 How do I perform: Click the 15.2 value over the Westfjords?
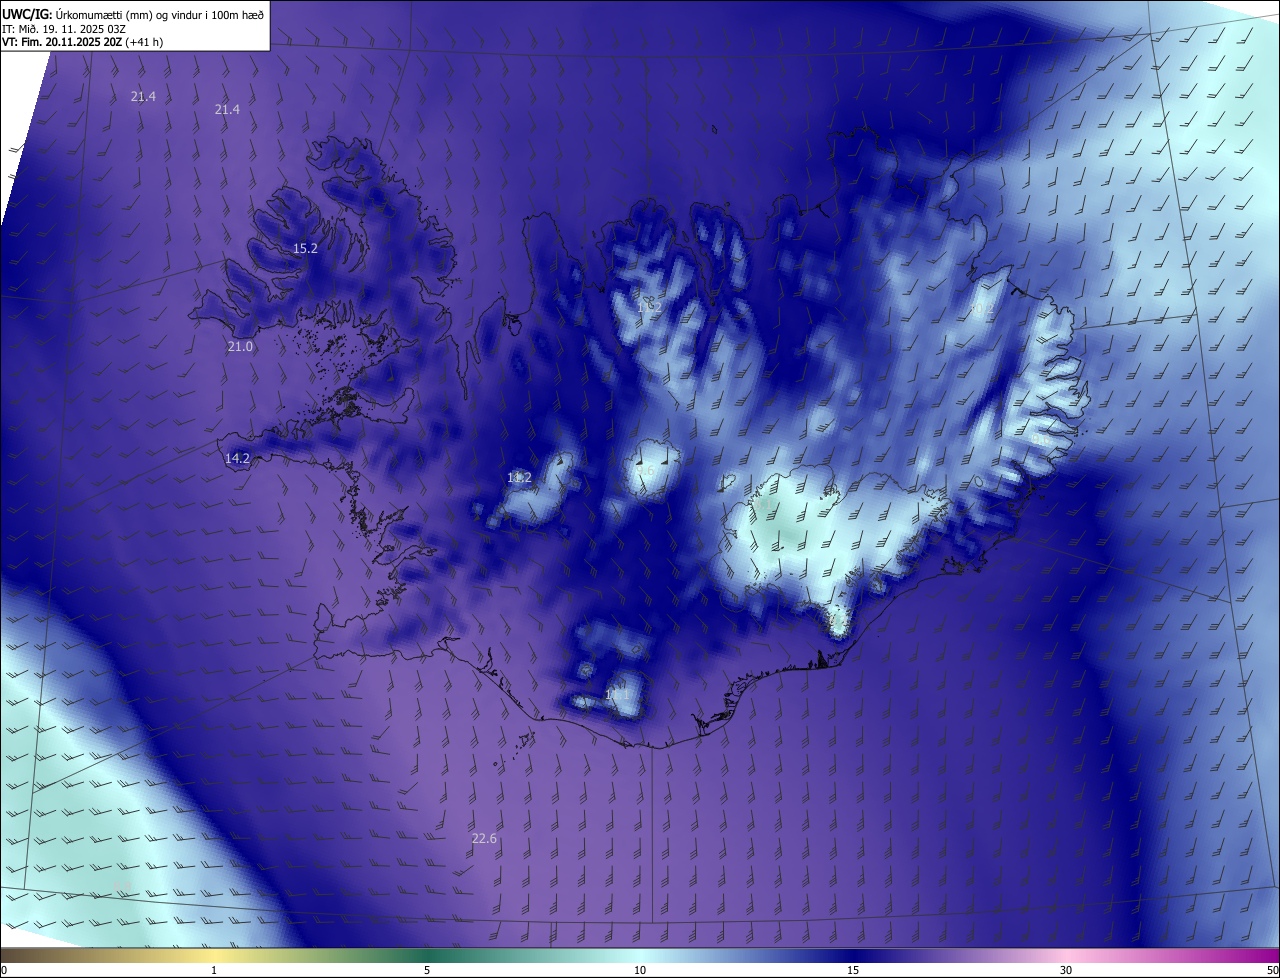305,248
